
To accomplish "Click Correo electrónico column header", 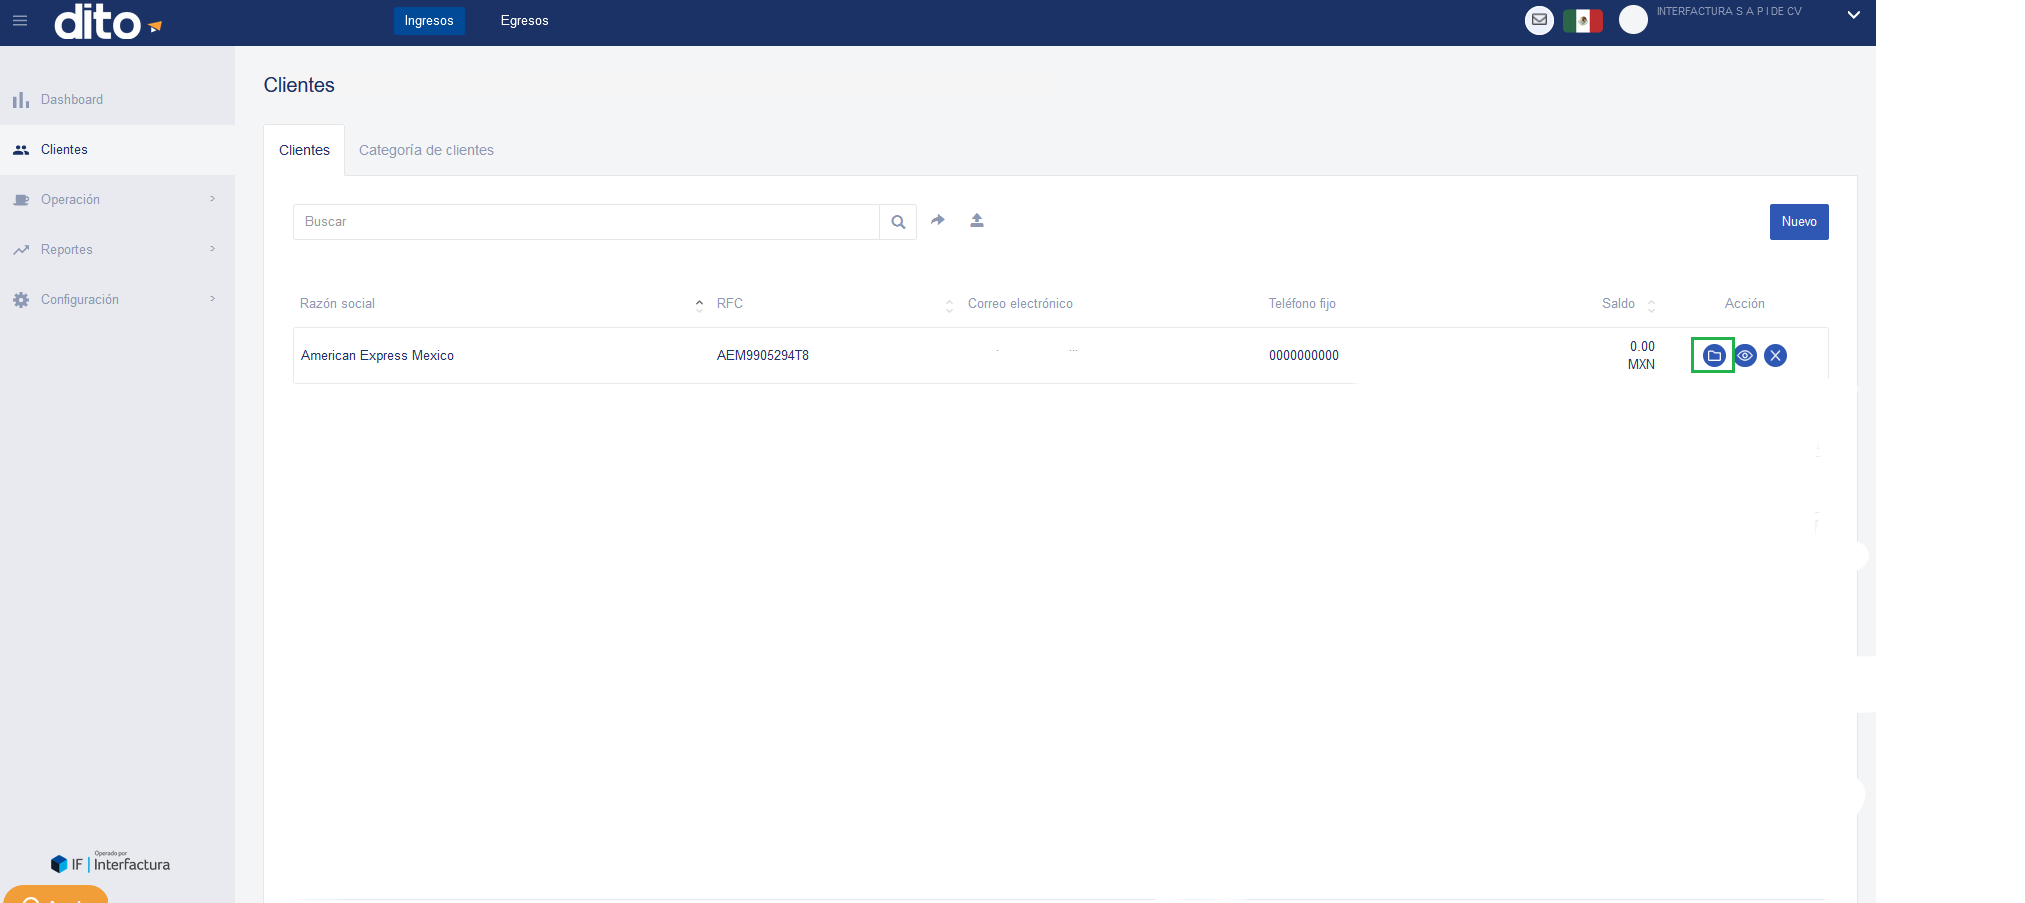I will (x=1020, y=304).
